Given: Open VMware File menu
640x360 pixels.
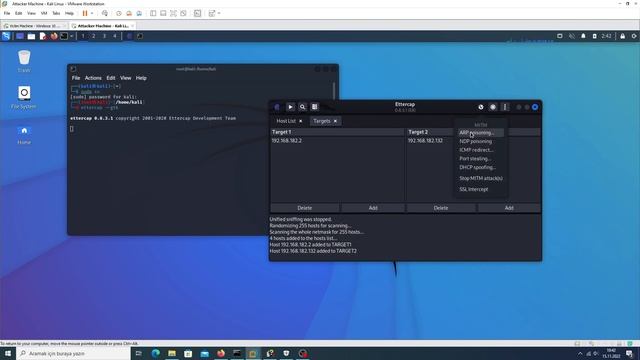Looking at the screenshot, I should coord(7,13).
